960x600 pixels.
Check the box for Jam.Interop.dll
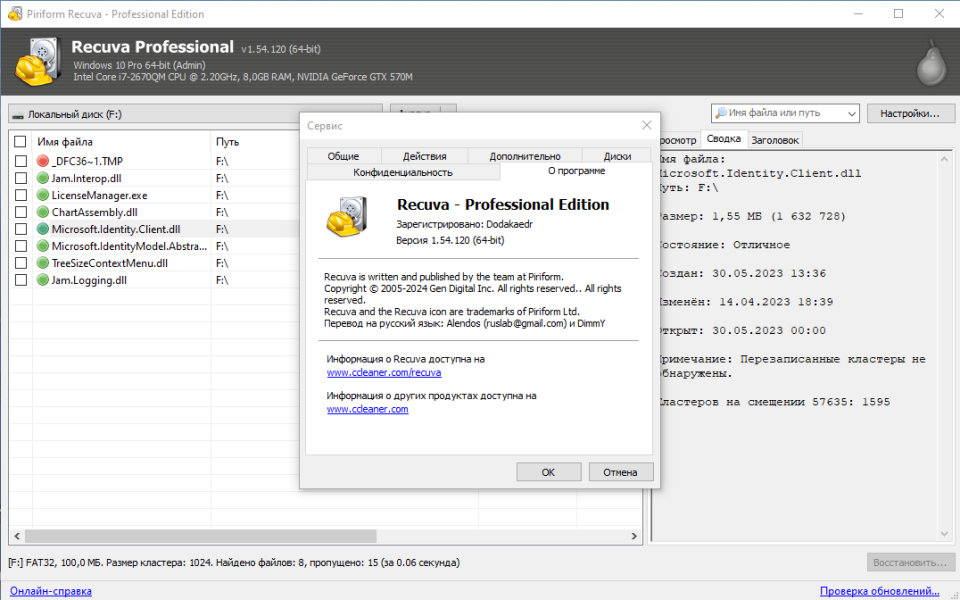pos(21,178)
